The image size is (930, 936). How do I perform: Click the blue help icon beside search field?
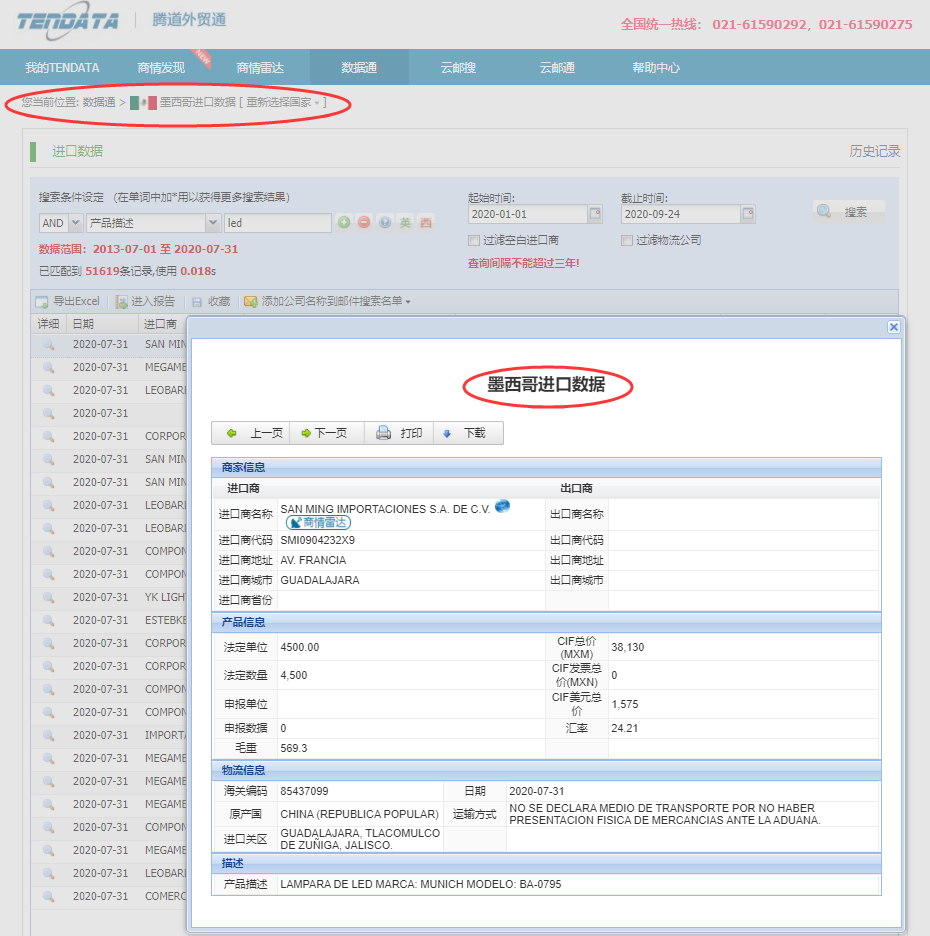[384, 223]
